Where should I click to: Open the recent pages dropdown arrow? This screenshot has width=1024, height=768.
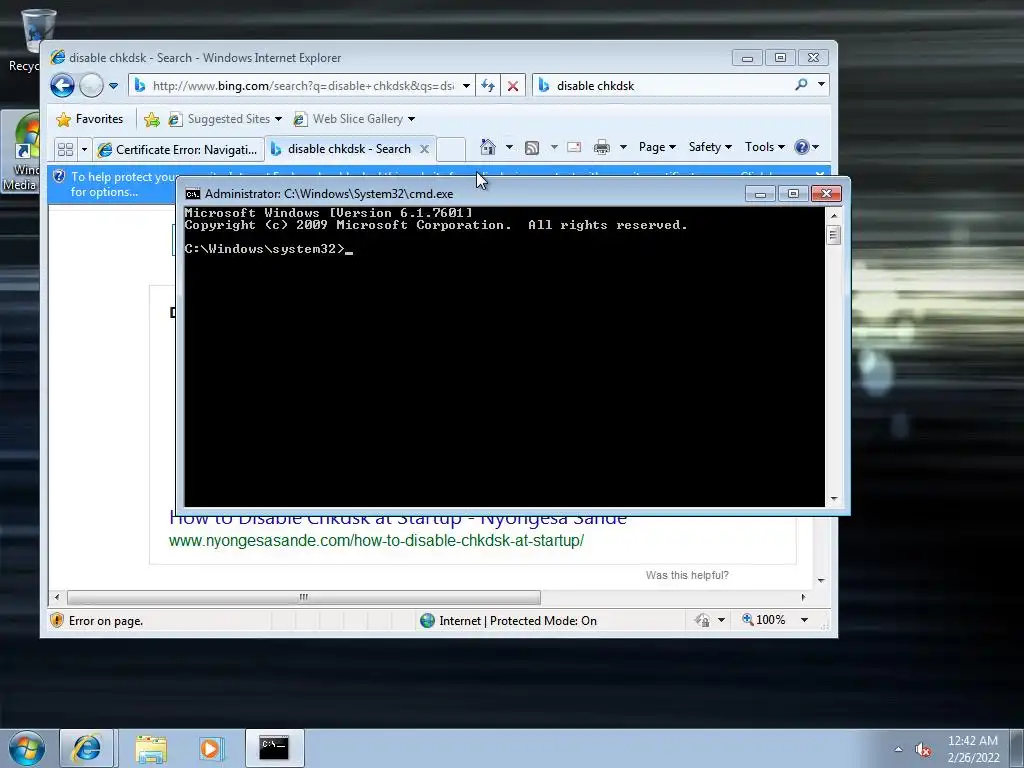pyautogui.click(x=113, y=86)
